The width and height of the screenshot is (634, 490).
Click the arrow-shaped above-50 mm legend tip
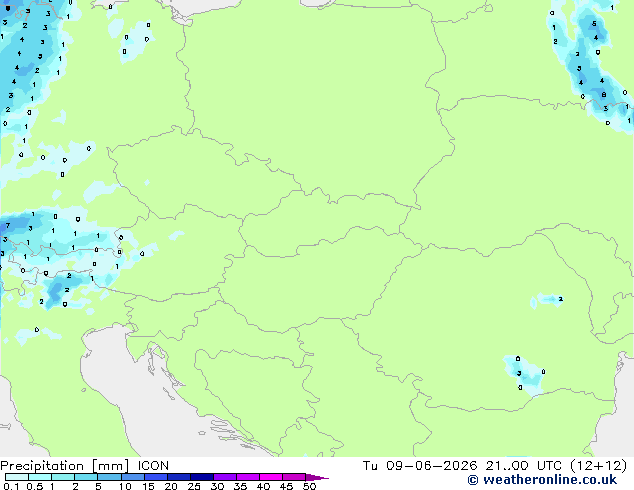(317, 477)
